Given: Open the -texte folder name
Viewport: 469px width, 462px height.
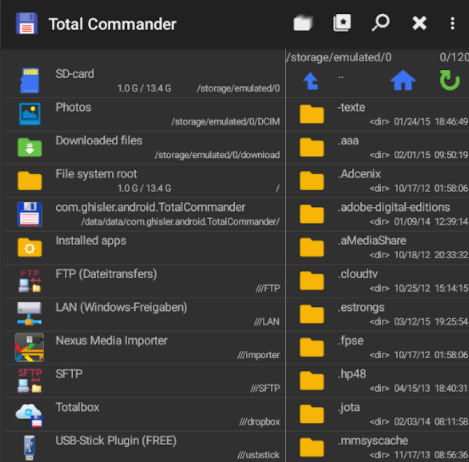Looking at the screenshot, I should pyautogui.click(x=351, y=107).
